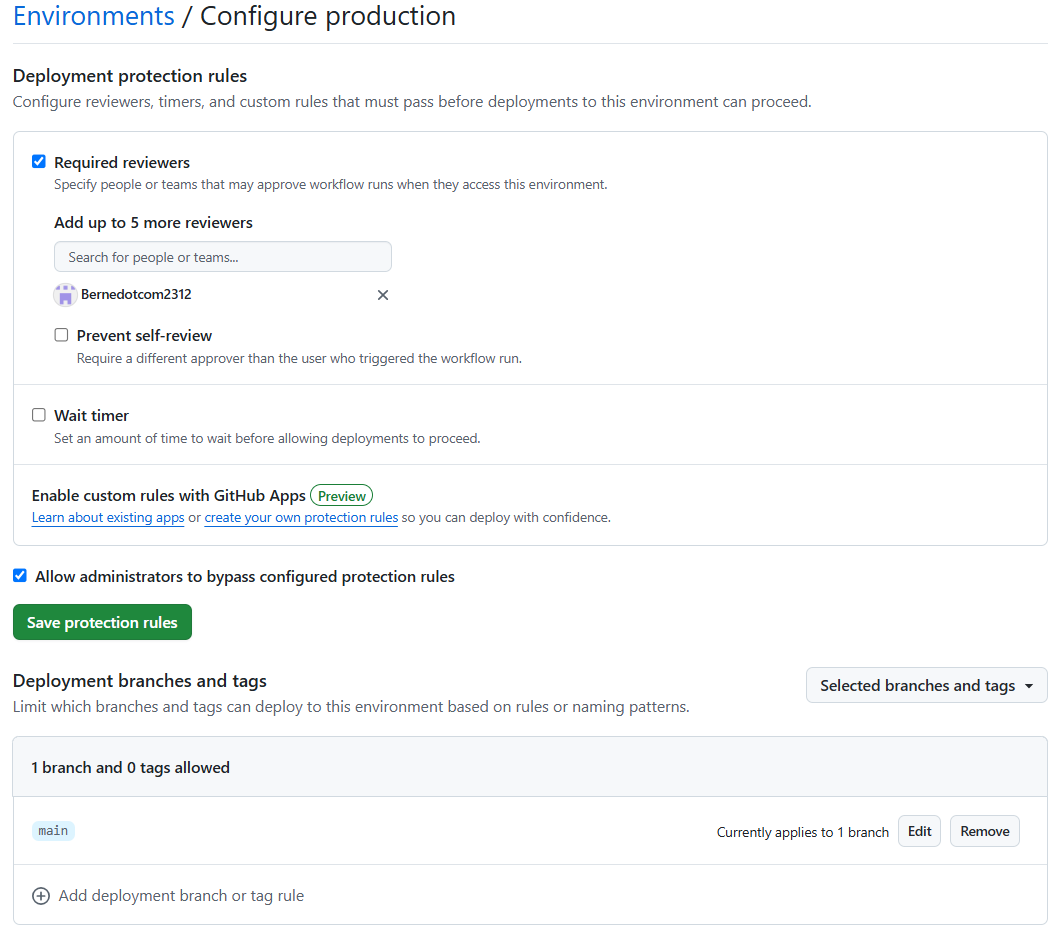Click 'Add up to 5 more reviewers' text

tap(154, 222)
